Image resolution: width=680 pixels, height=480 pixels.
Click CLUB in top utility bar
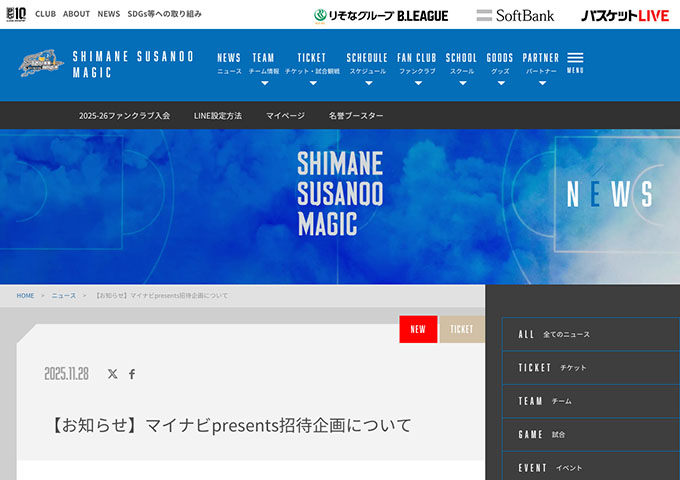(46, 14)
